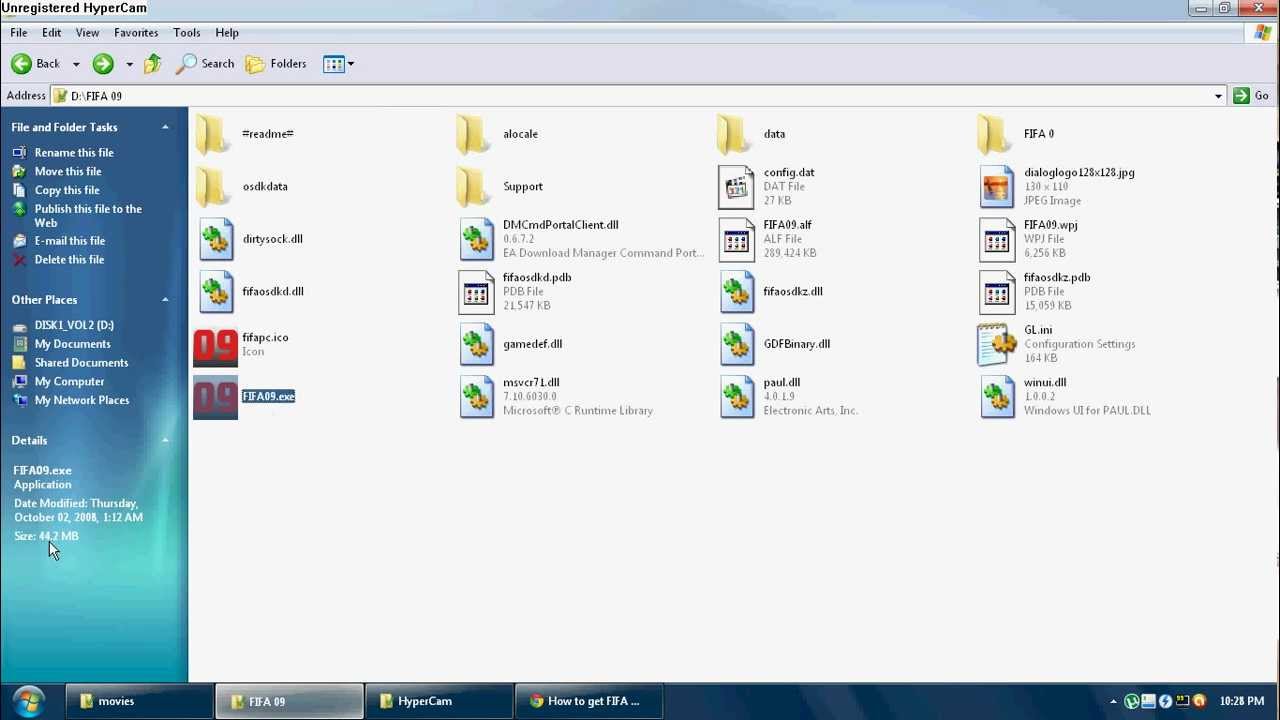Switch to the Chrome How to get FIFA window

[589, 701]
